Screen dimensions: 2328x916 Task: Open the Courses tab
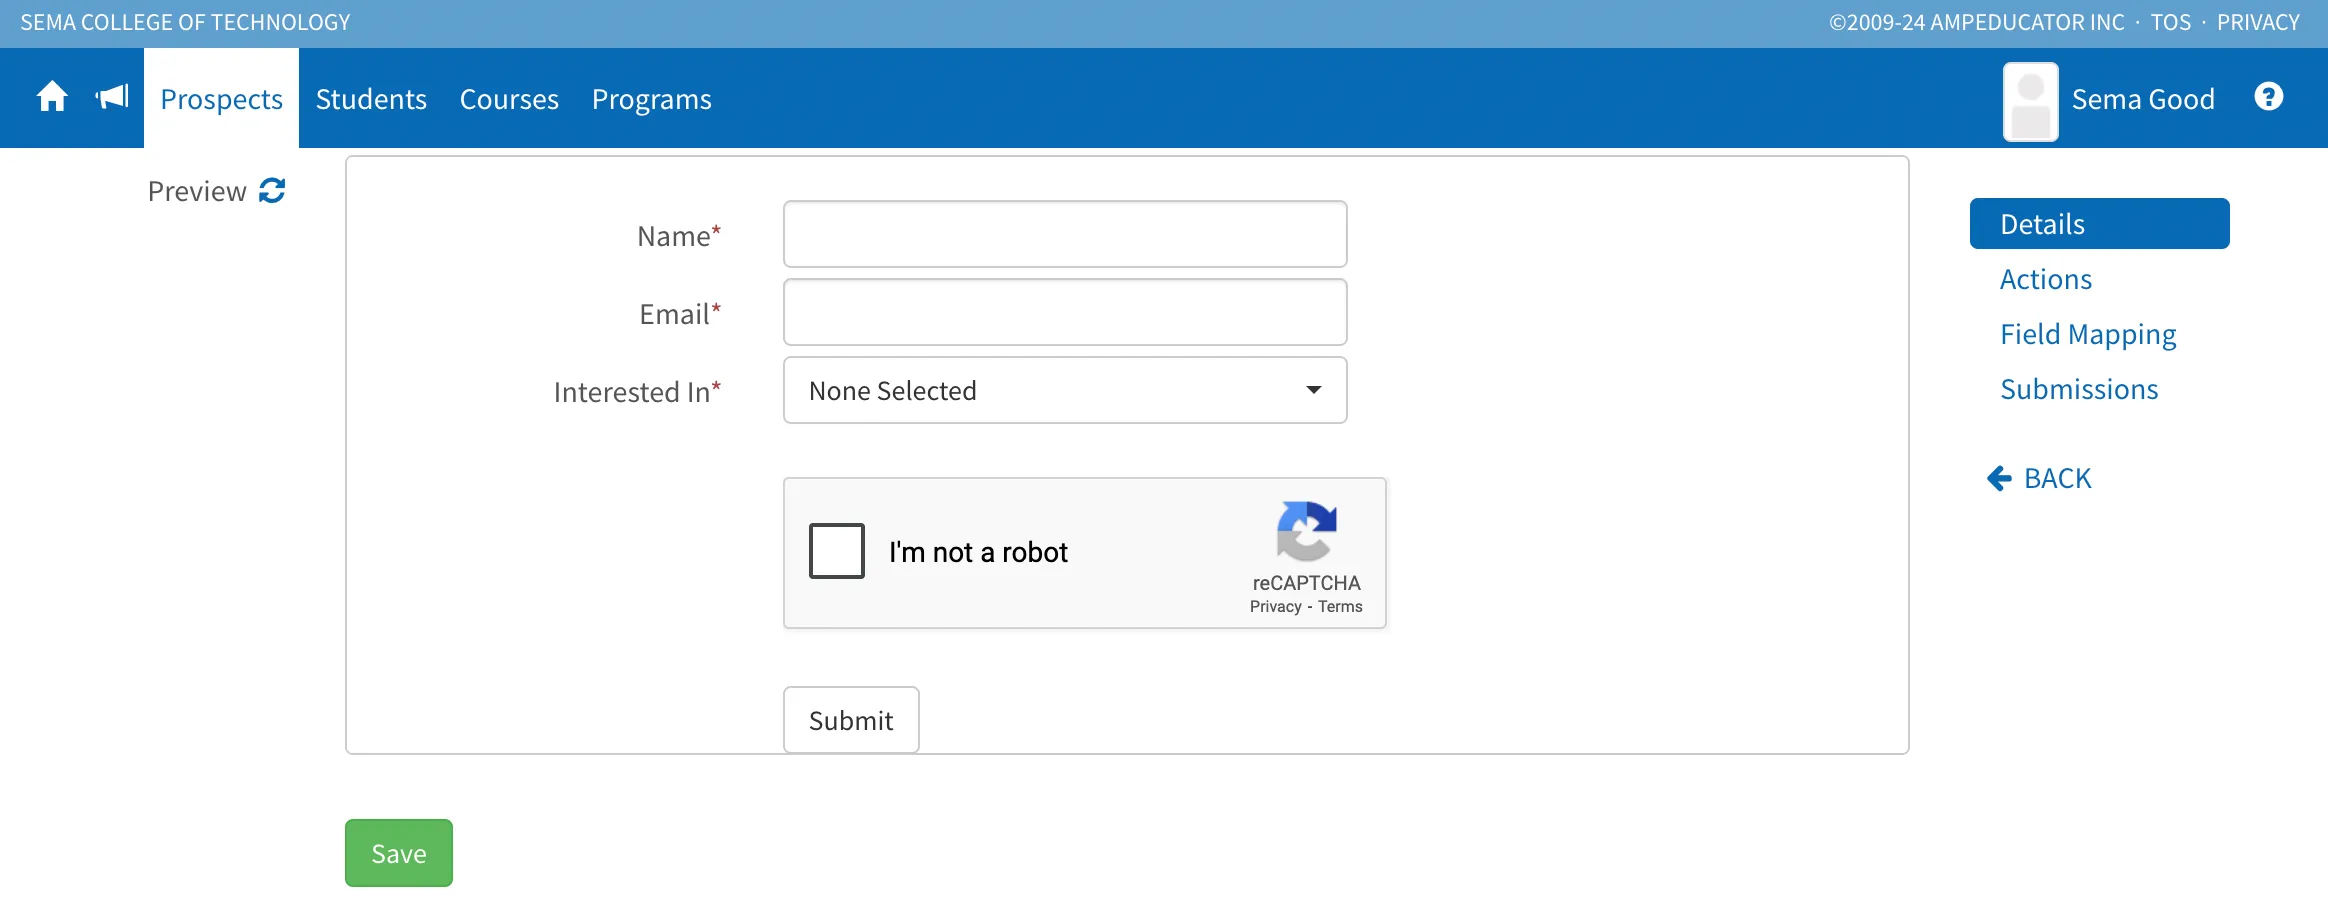point(509,99)
